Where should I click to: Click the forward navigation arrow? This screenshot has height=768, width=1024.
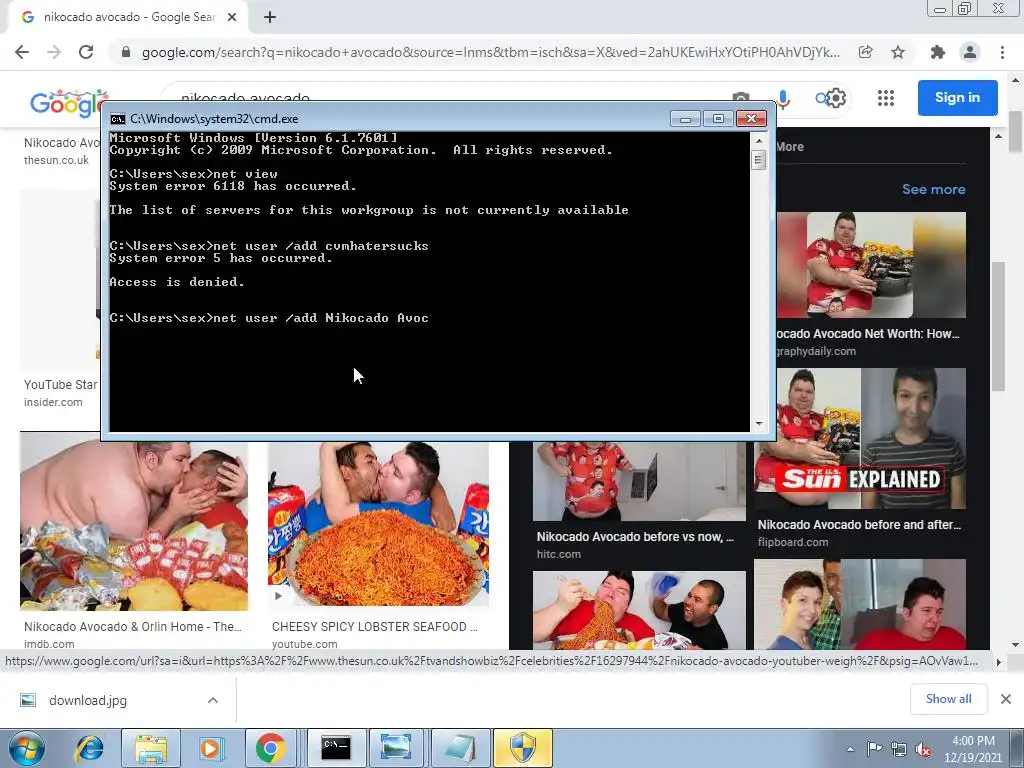pos(54,52)
